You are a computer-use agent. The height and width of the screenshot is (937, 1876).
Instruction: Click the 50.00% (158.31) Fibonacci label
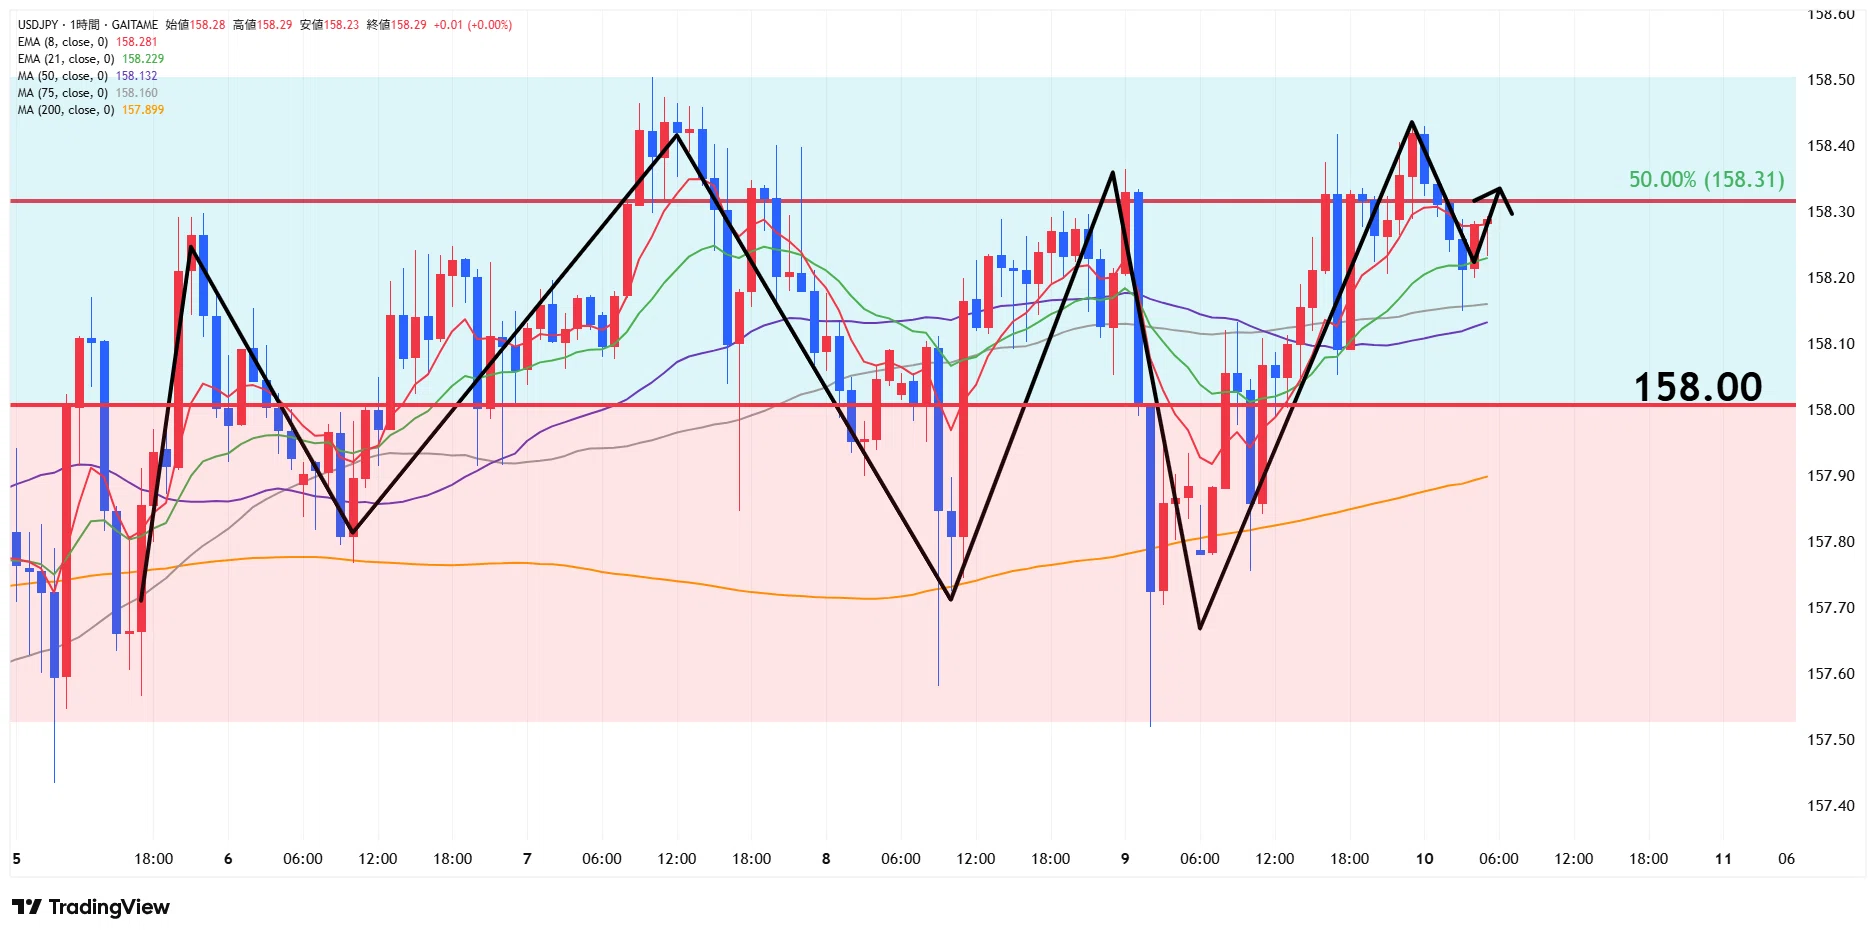[x=1706, y=180]
